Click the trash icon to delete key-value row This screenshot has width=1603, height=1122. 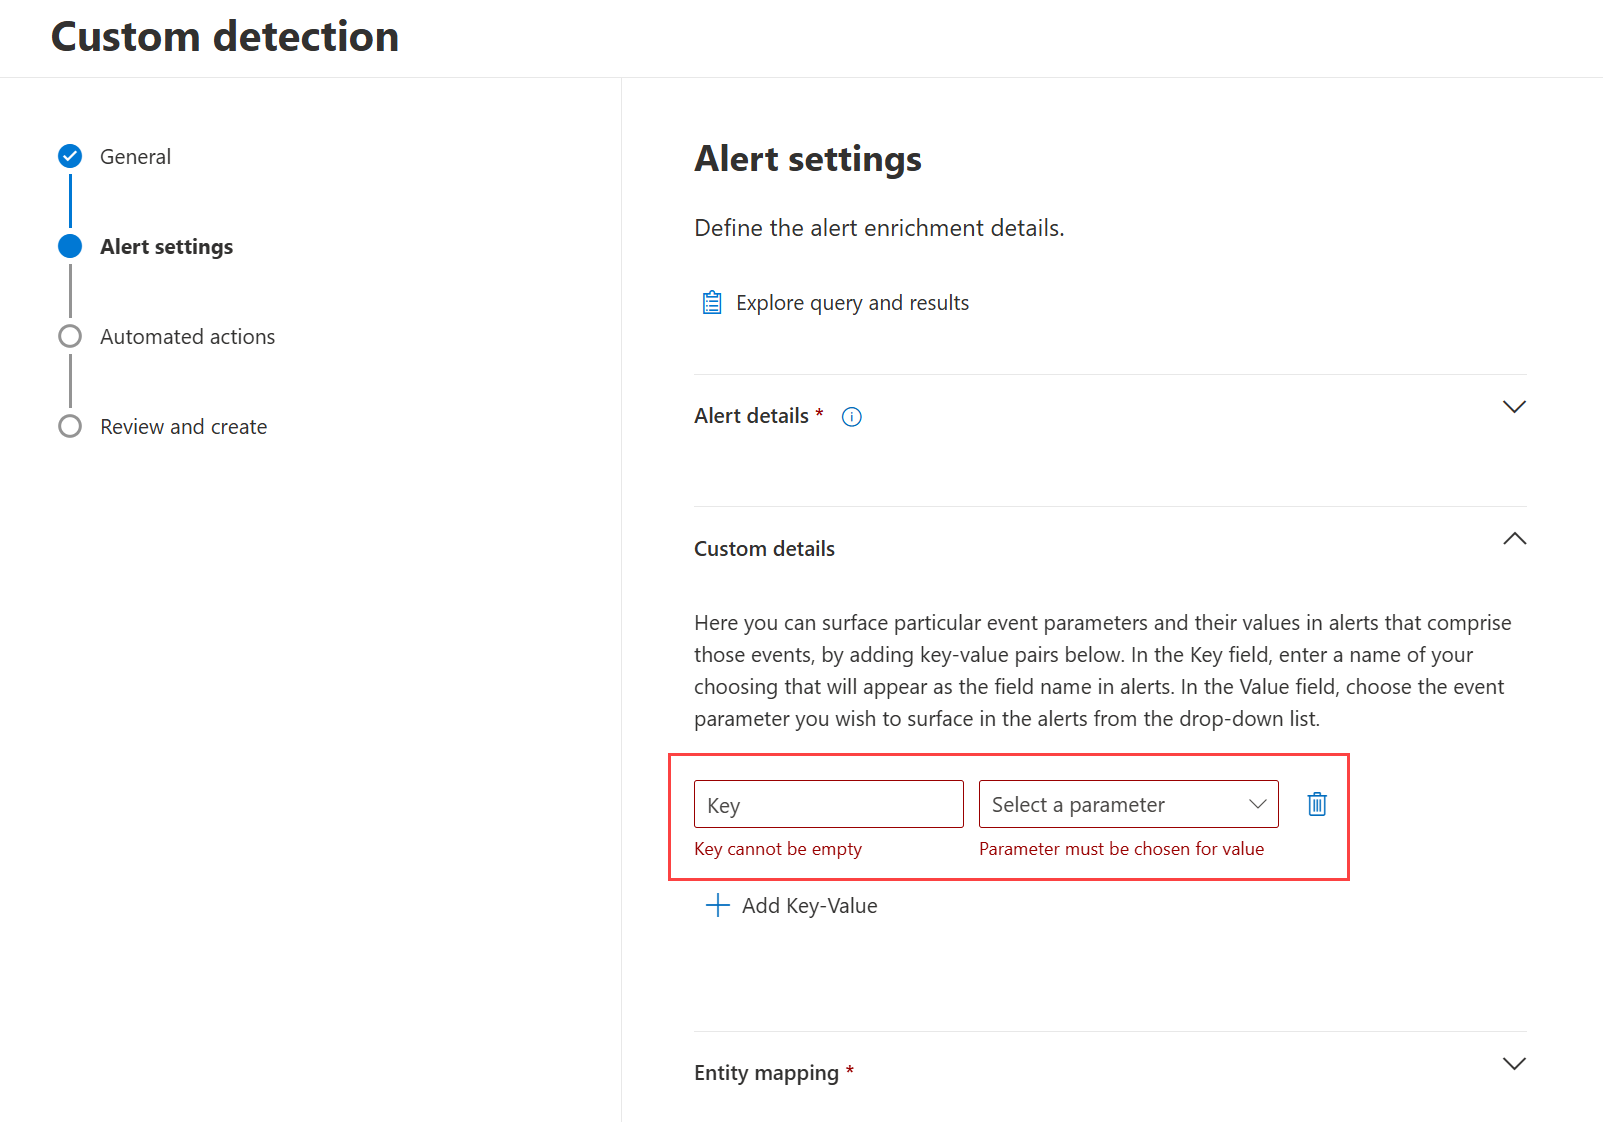(1317, 804)
